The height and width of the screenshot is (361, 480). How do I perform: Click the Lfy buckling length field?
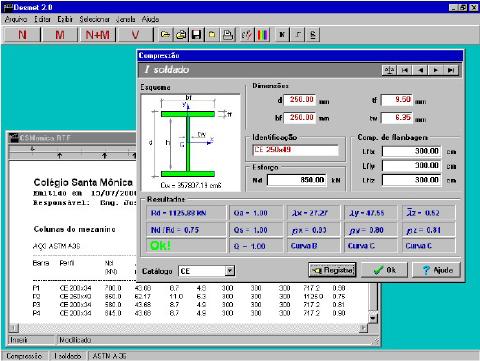click(412, 166)
